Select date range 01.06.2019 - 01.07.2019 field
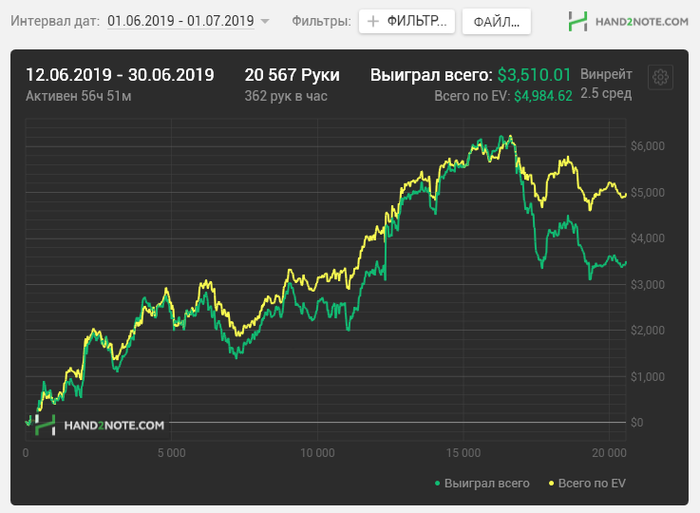700x513 pixels. 181,21
